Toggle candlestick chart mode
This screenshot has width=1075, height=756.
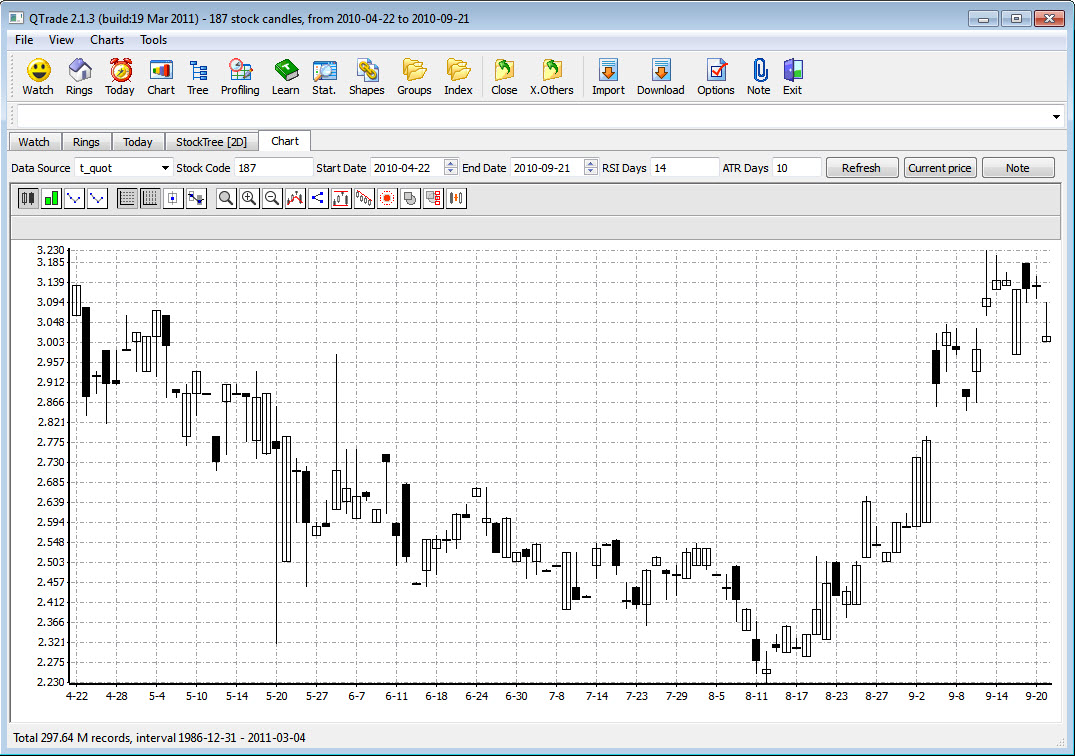click(28, 199)
